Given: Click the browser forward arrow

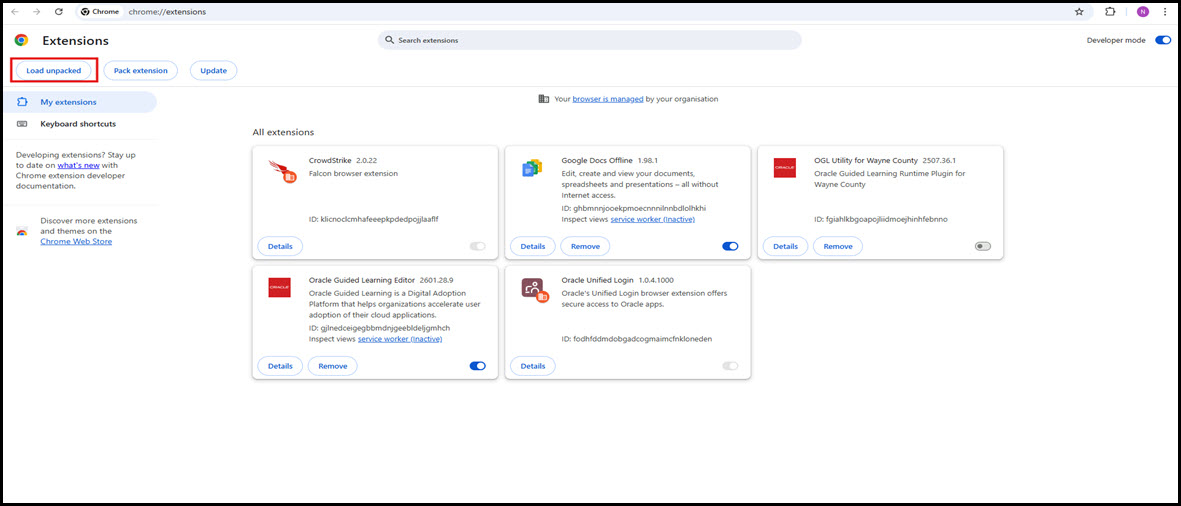Looking at the screenshot, I should tap(36, 12).
